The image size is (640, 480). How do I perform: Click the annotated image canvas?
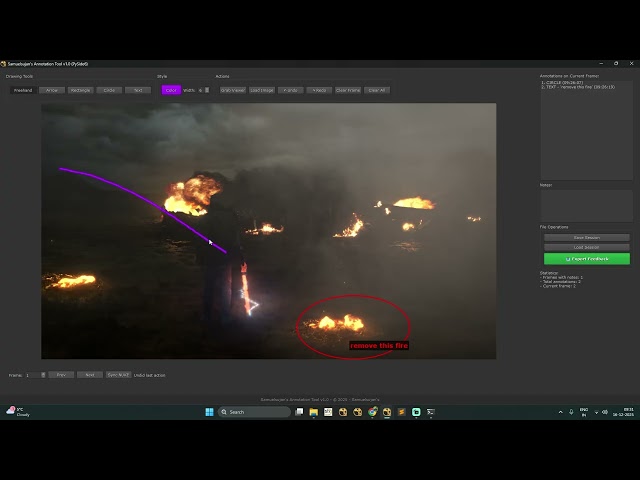coord(269,231)
